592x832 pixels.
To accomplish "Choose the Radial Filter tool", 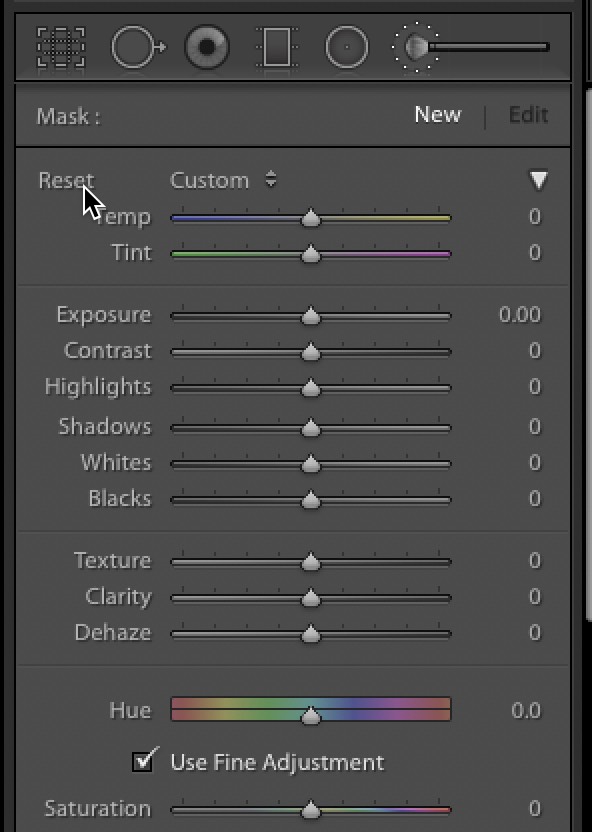I will (x=347, y=47).
